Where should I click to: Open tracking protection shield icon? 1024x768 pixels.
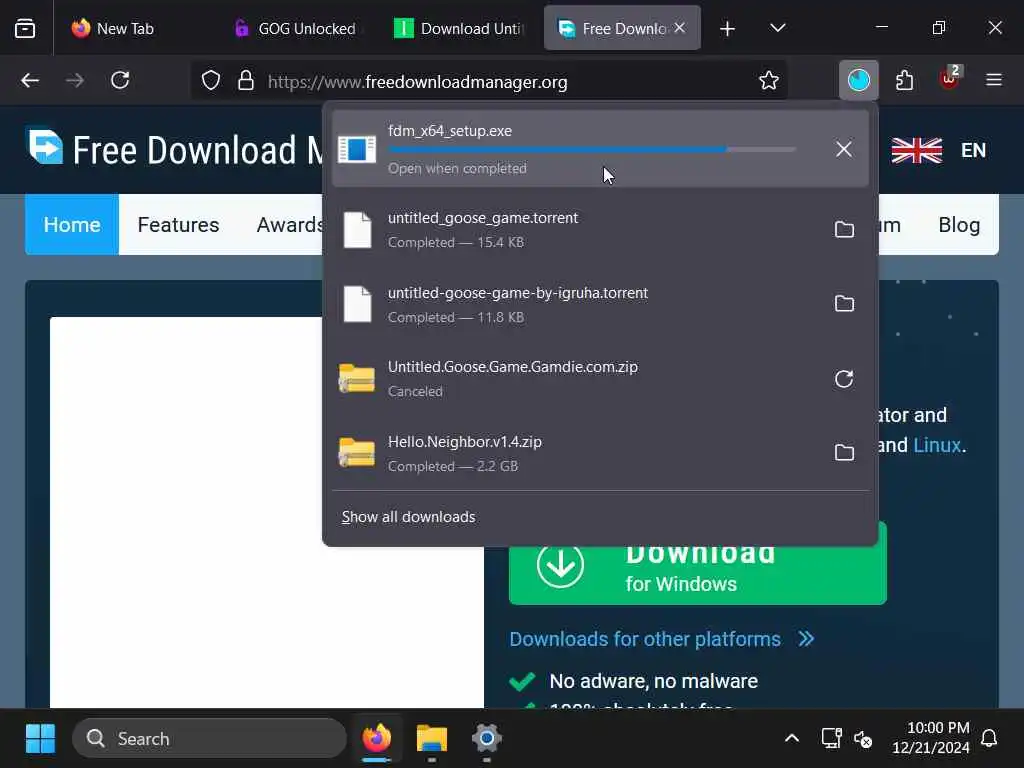[211, 80]
